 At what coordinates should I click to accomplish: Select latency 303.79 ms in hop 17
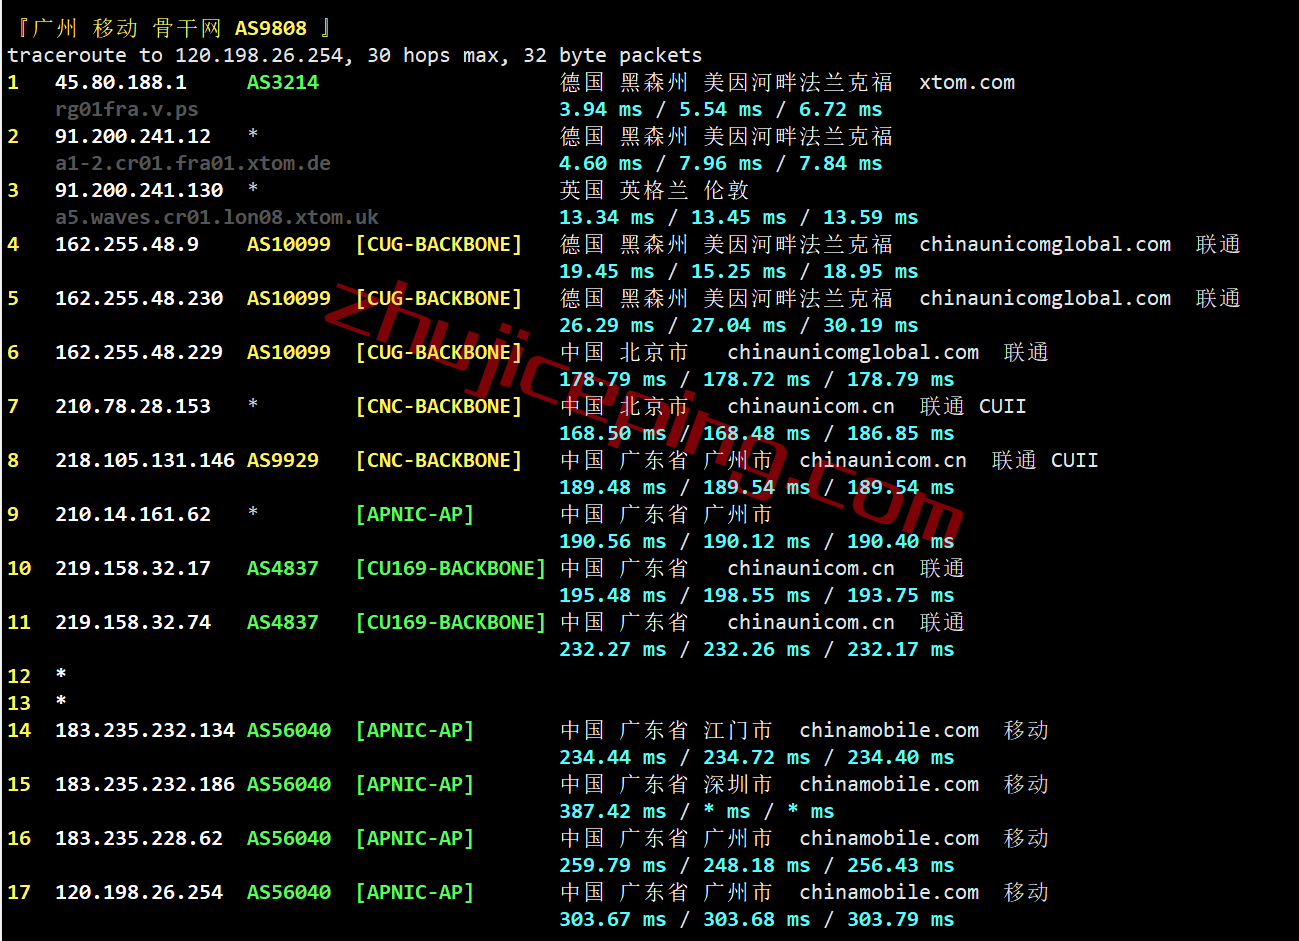(x=901, y=919)
